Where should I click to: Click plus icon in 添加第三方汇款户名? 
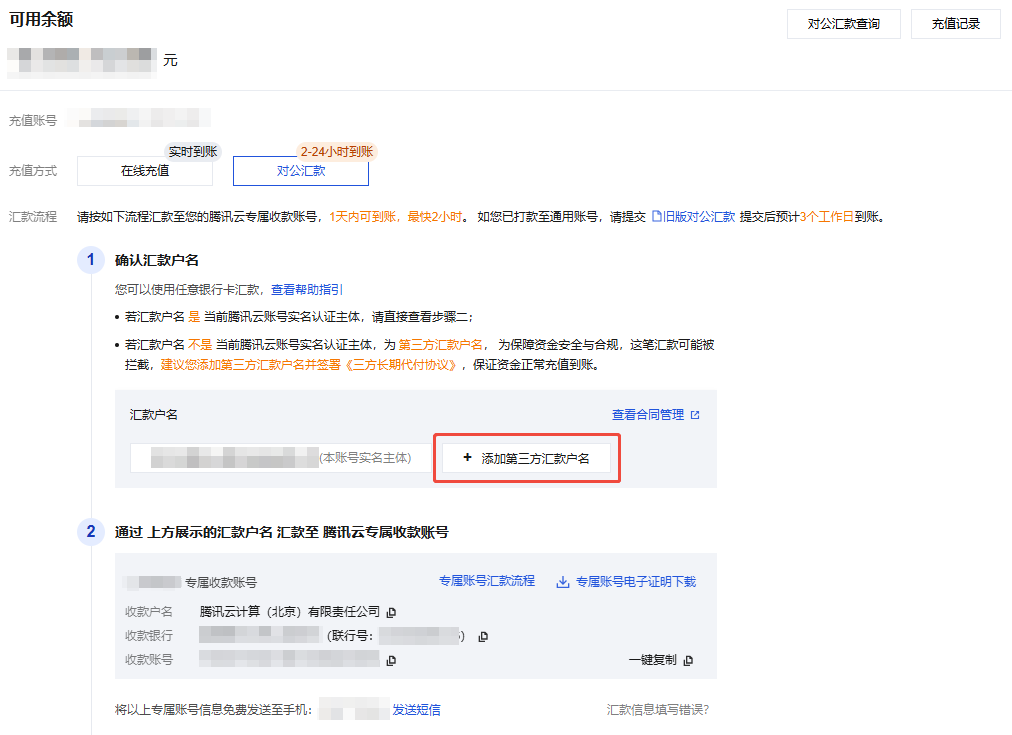coord(467,458)
